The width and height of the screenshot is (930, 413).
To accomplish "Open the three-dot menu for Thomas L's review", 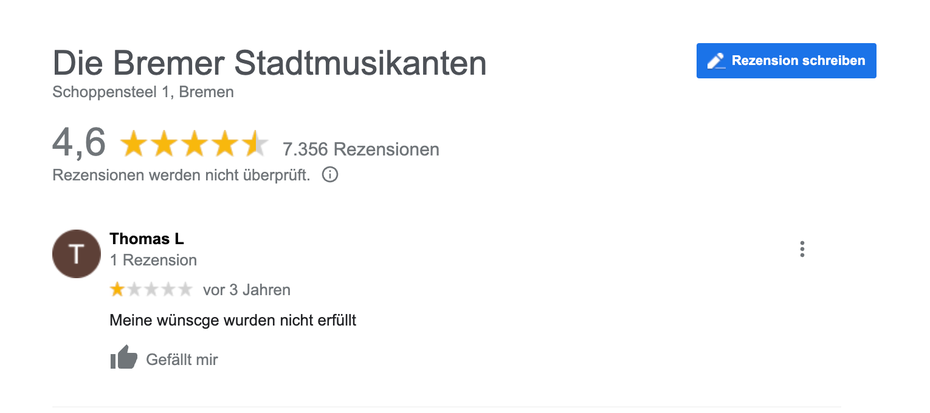I will [802, 250].
